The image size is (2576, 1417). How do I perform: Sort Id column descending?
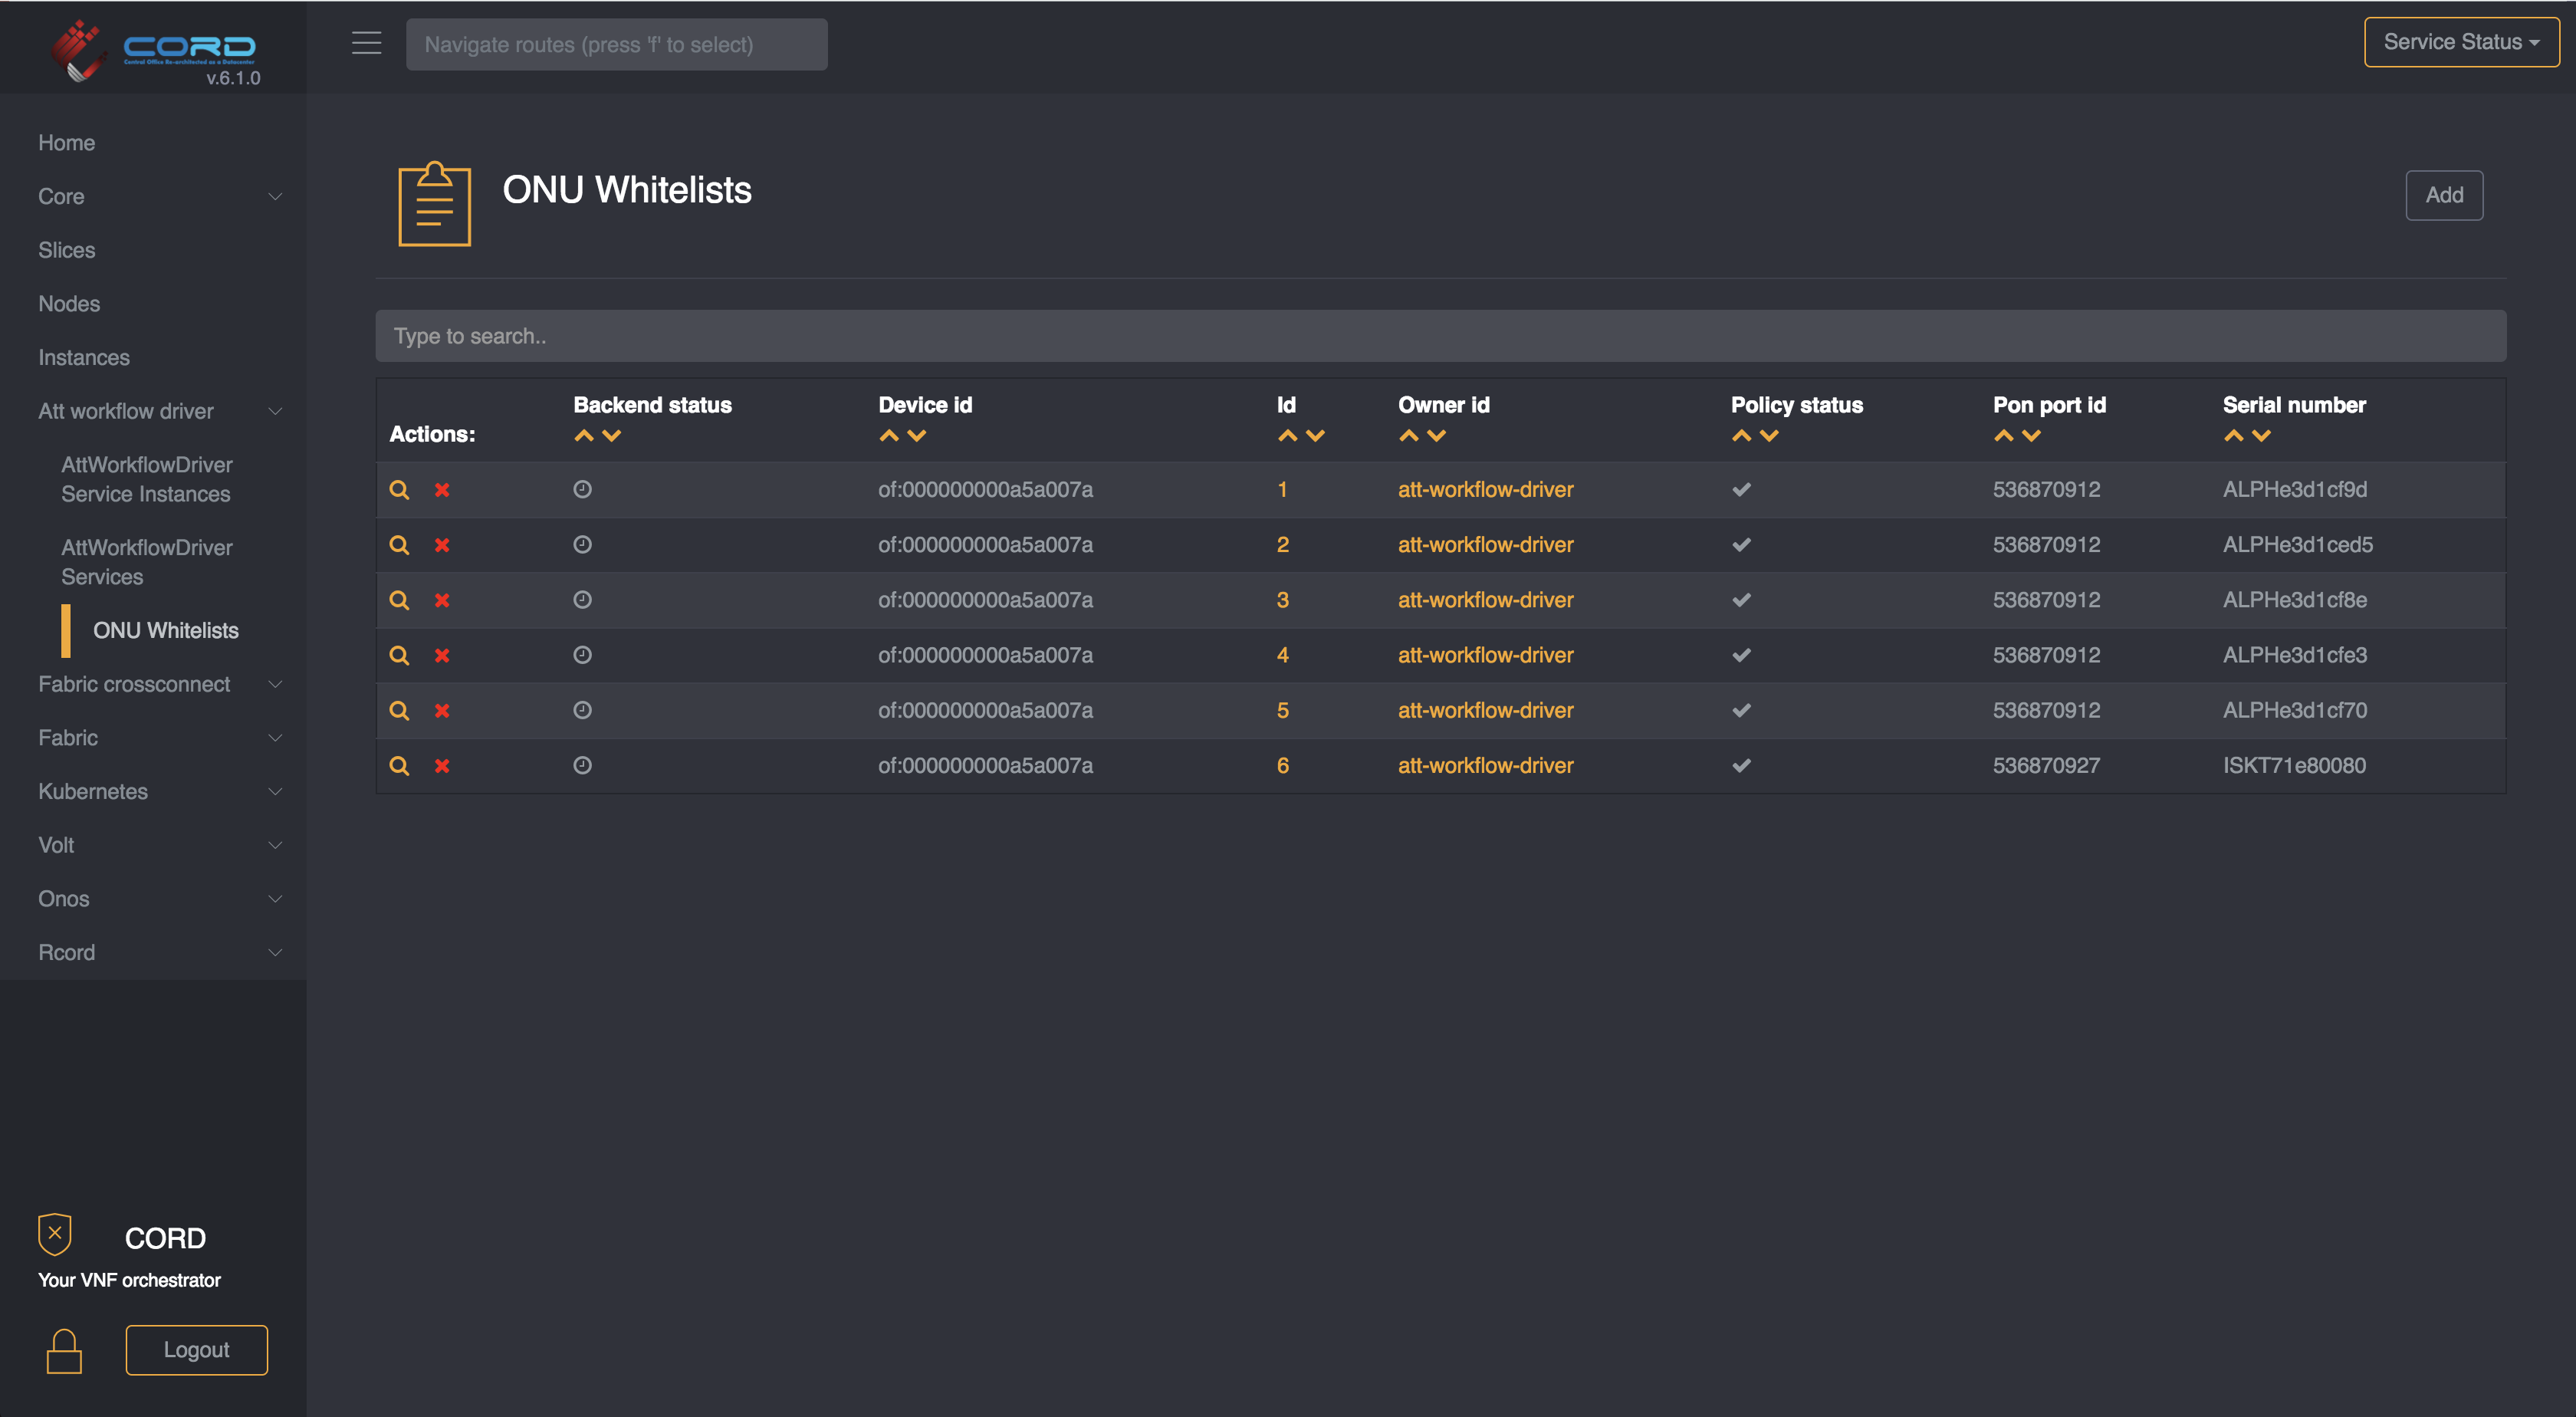(1316, 435)
